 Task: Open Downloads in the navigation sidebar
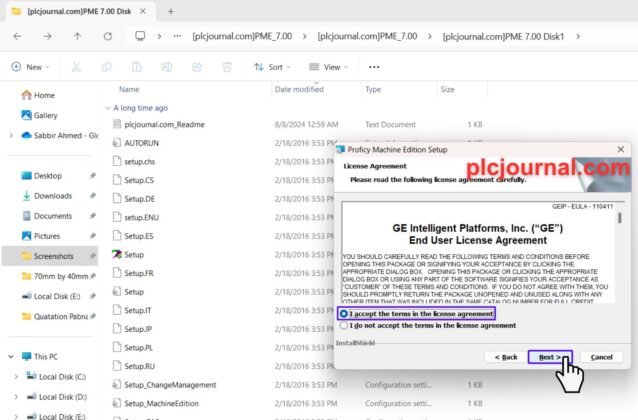point(52,196)
